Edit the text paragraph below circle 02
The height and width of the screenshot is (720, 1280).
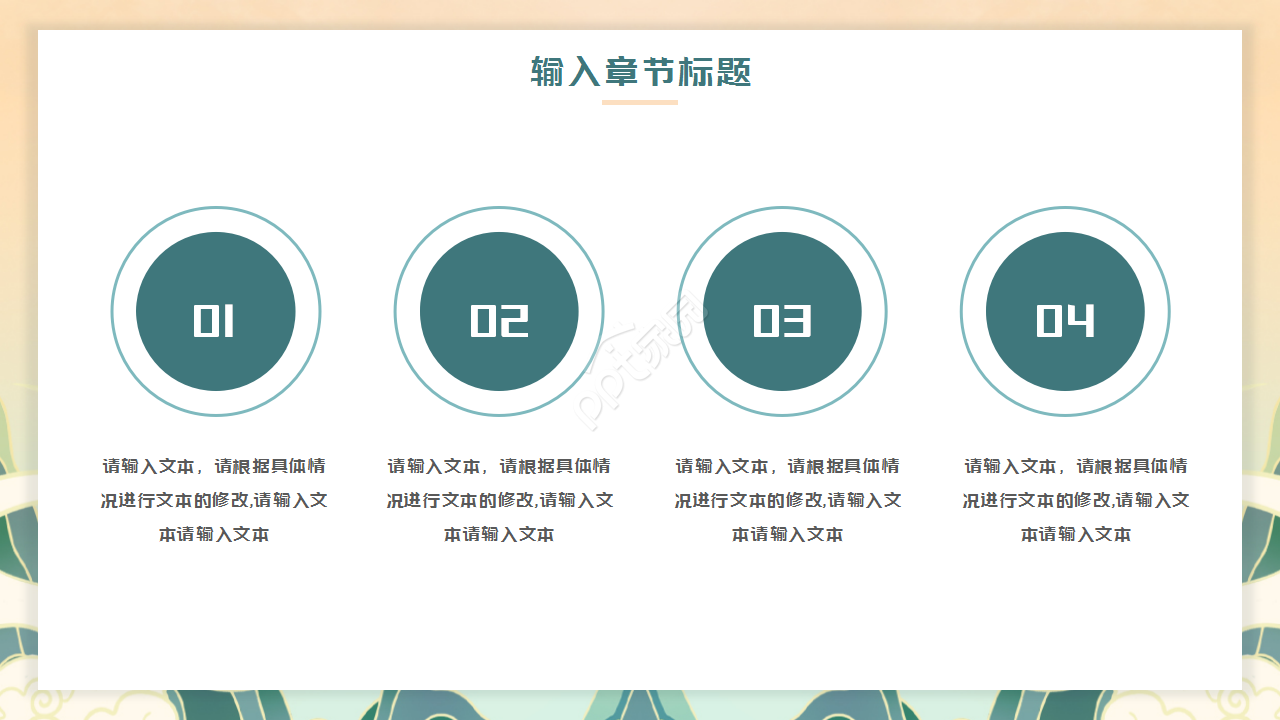[x=499, y=500]
